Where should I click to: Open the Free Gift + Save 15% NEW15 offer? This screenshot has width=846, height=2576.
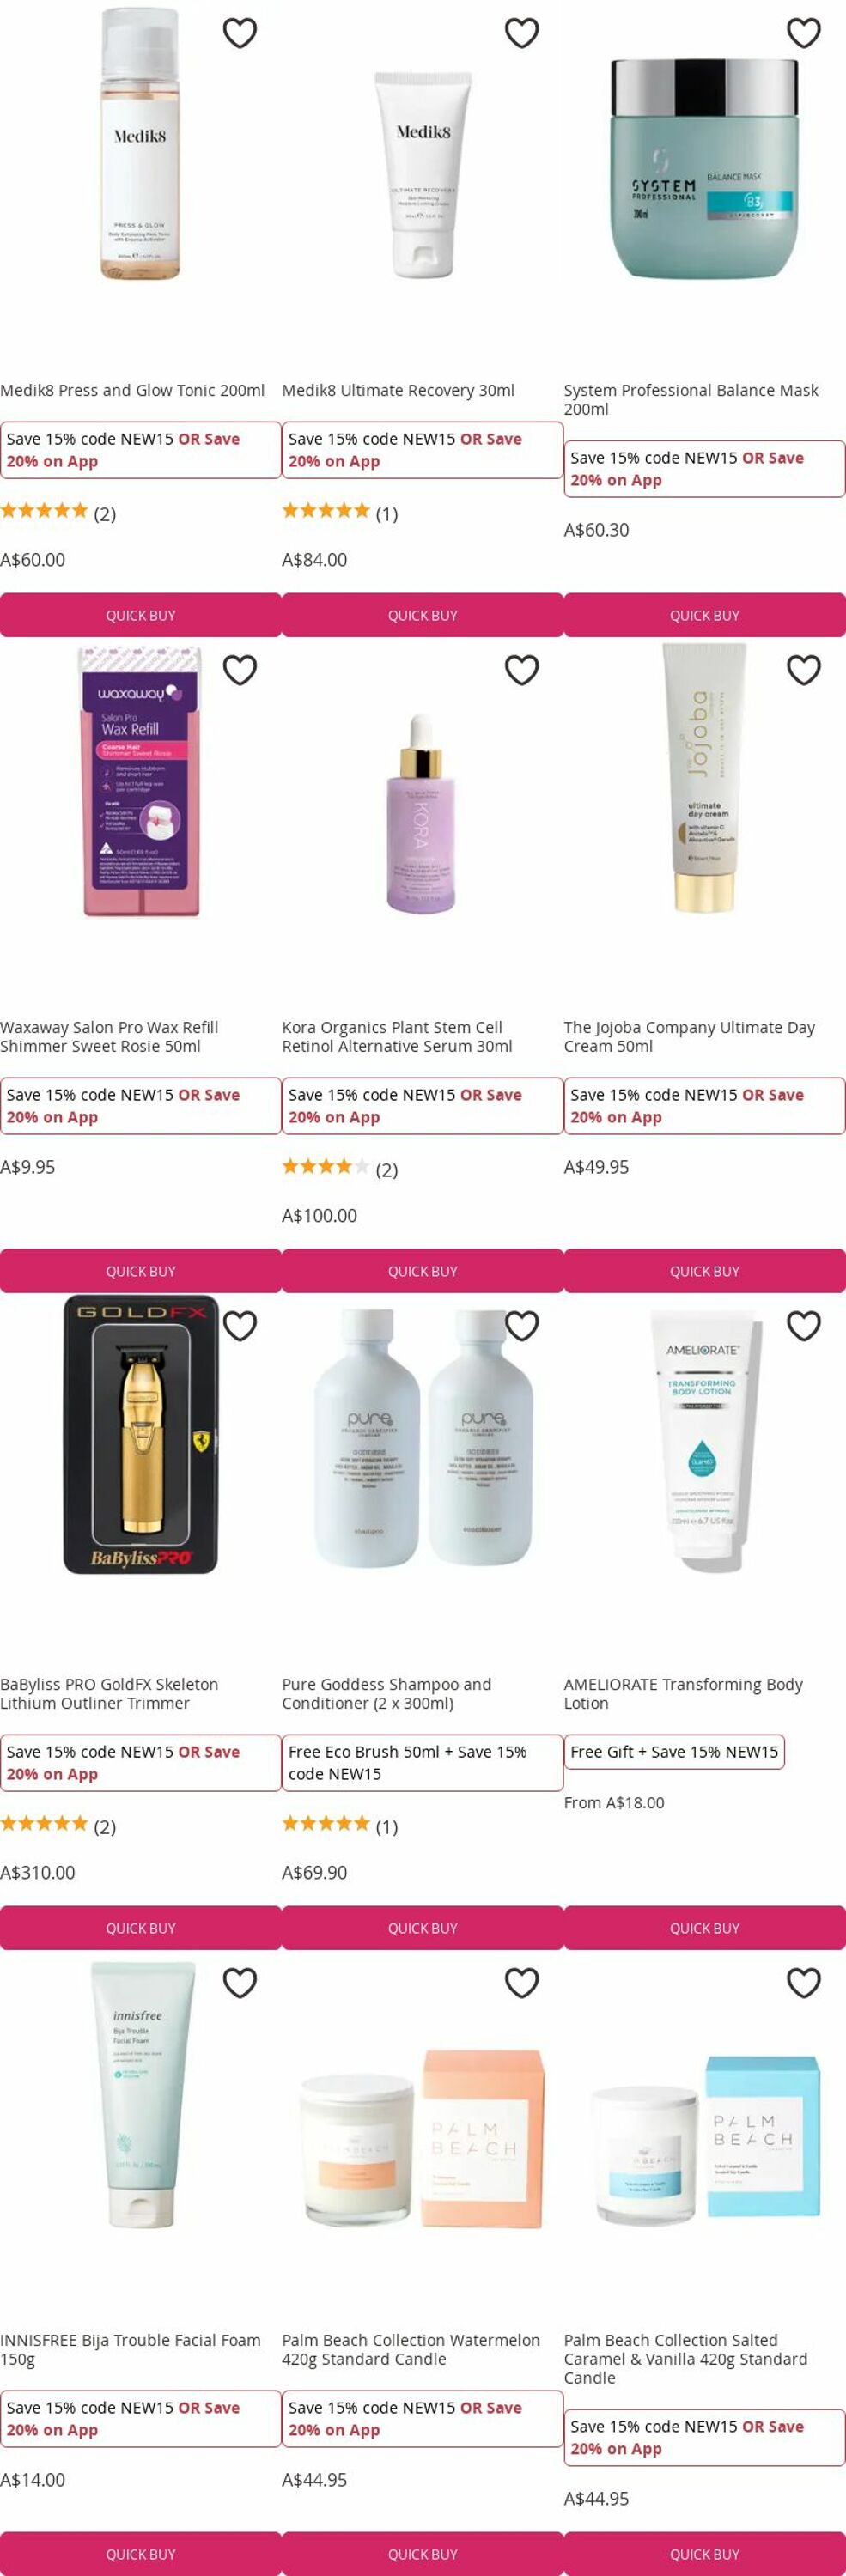pos(674,1752)
